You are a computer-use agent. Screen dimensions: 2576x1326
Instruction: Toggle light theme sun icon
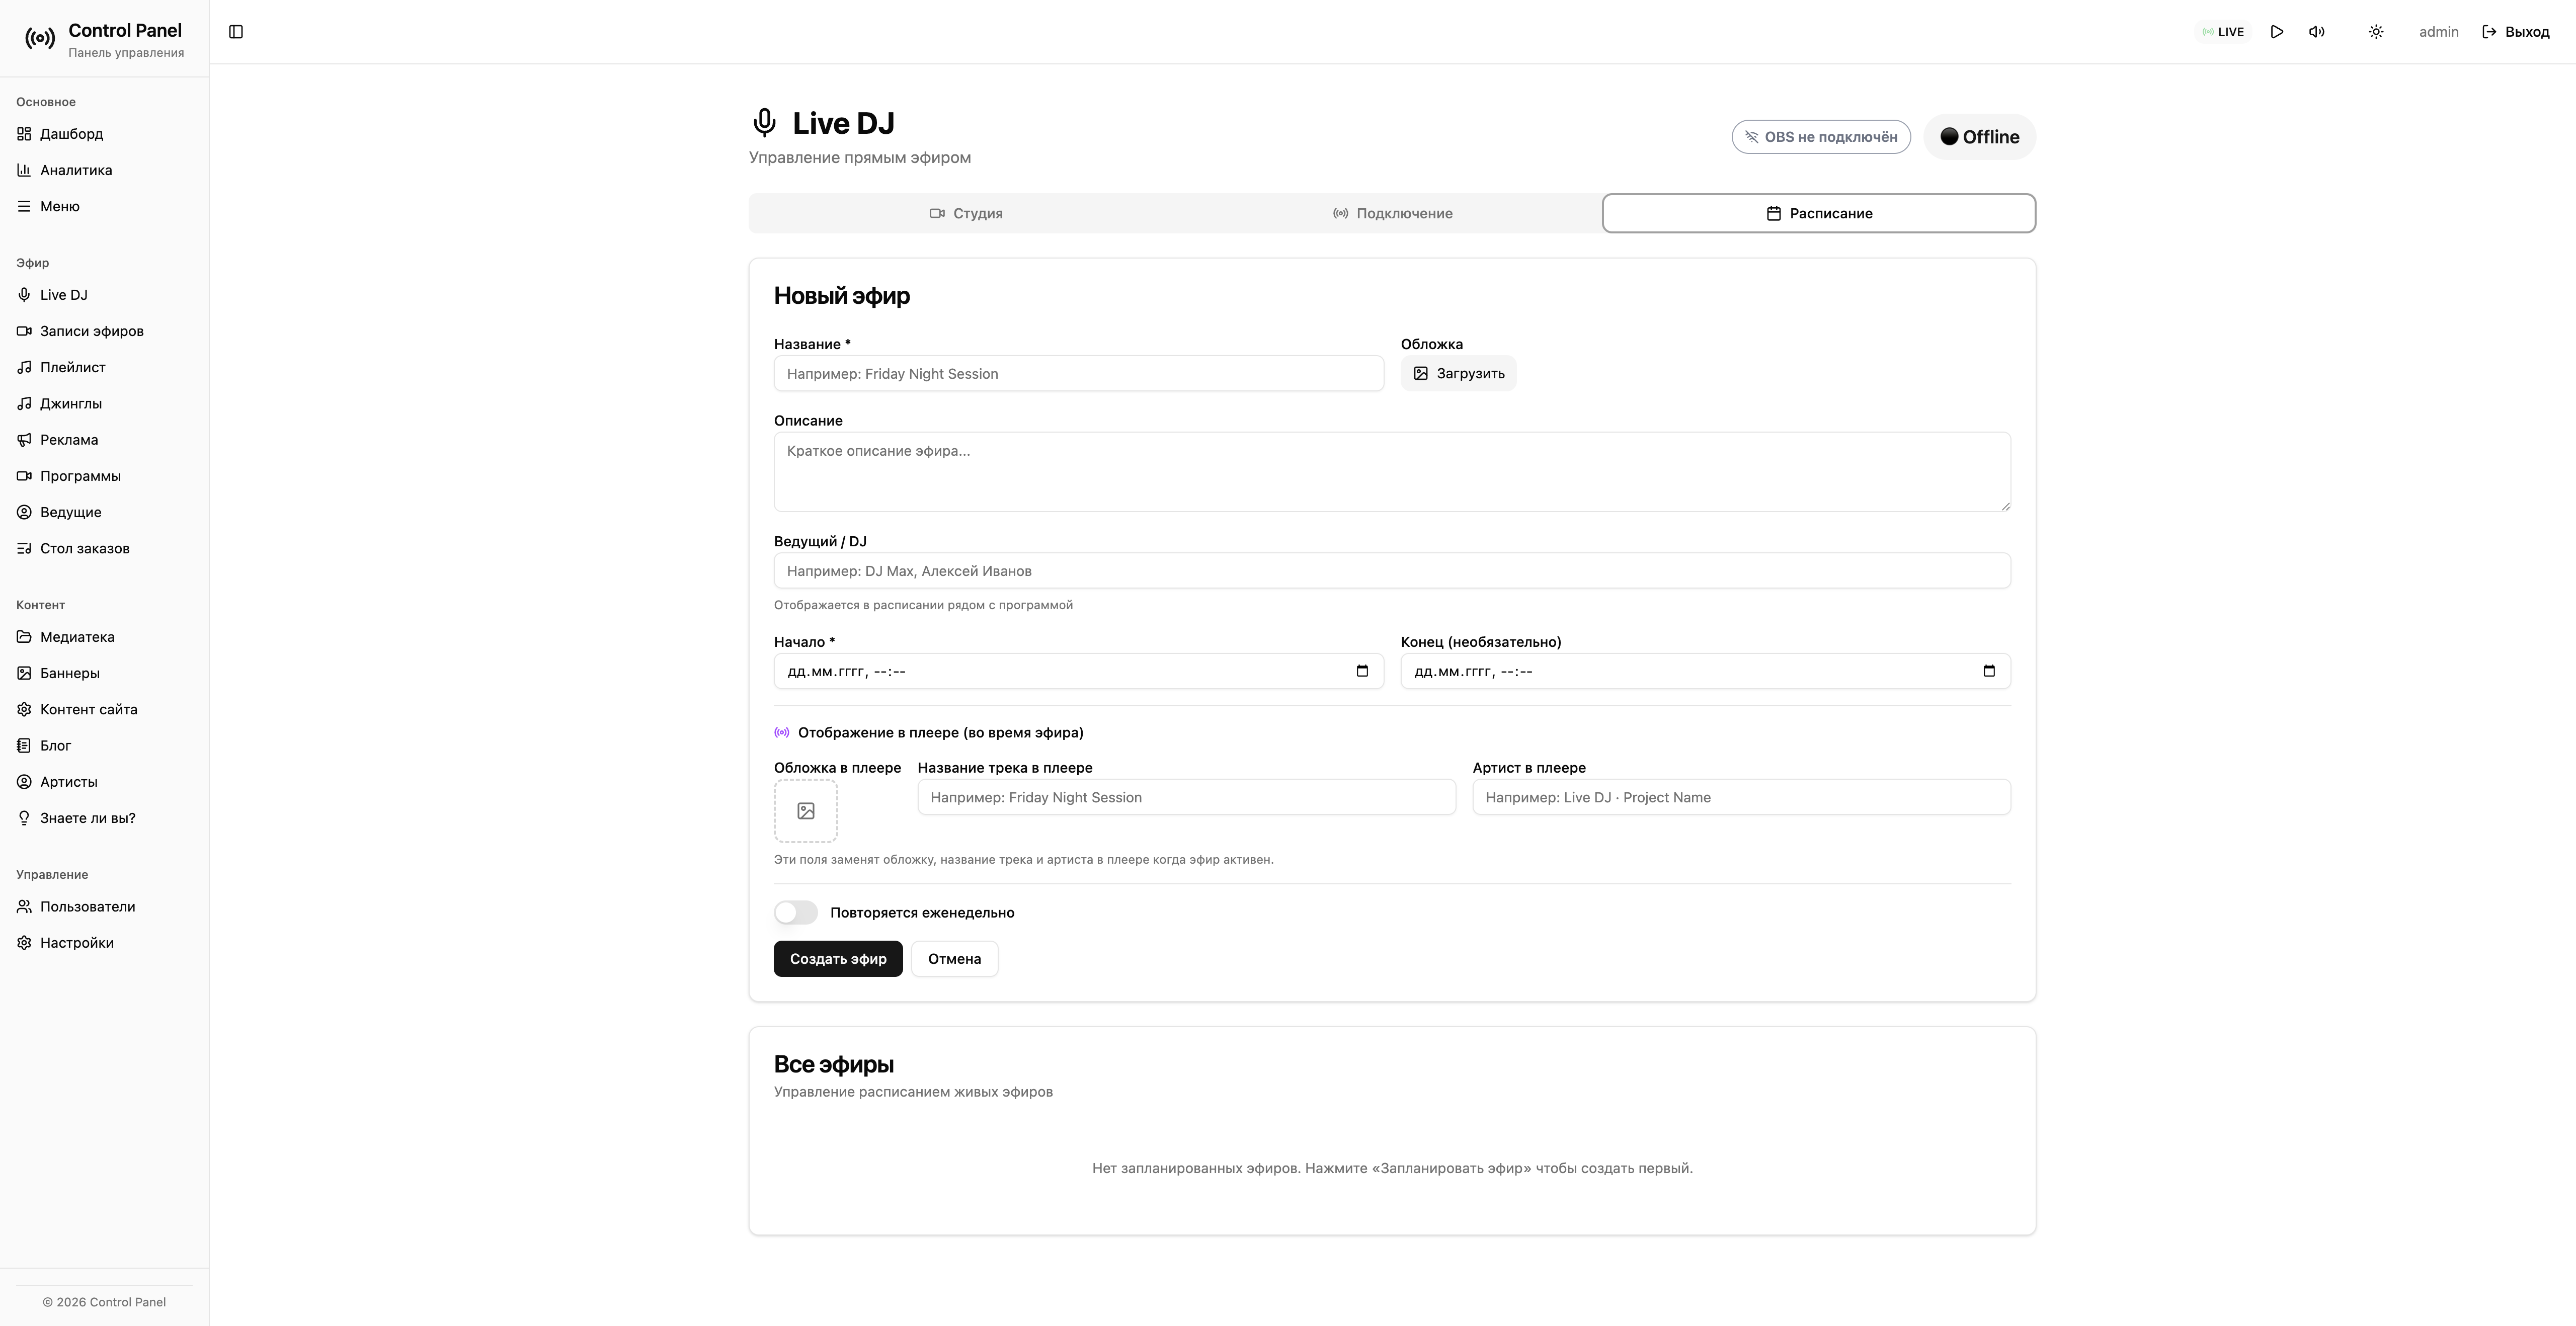(2376, 32)
